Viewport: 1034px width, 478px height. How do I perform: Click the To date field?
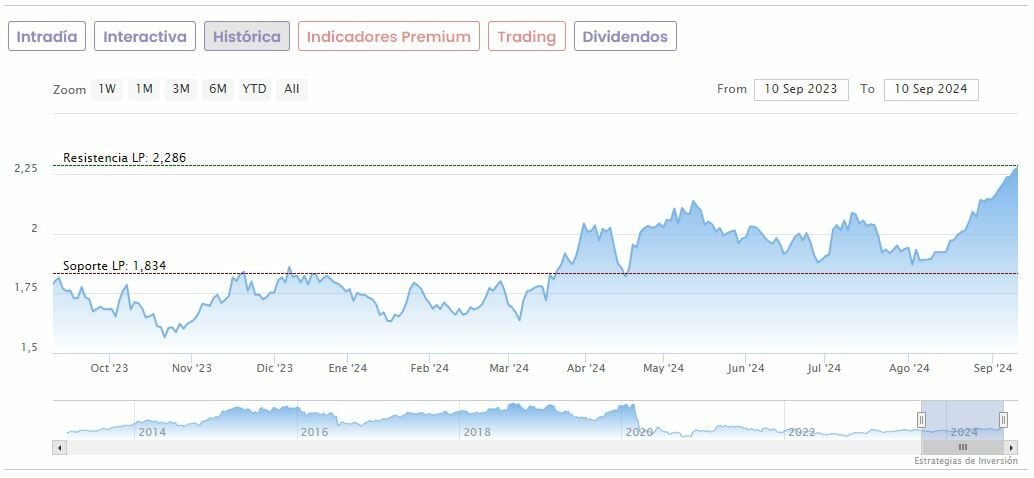pos(931,89)
